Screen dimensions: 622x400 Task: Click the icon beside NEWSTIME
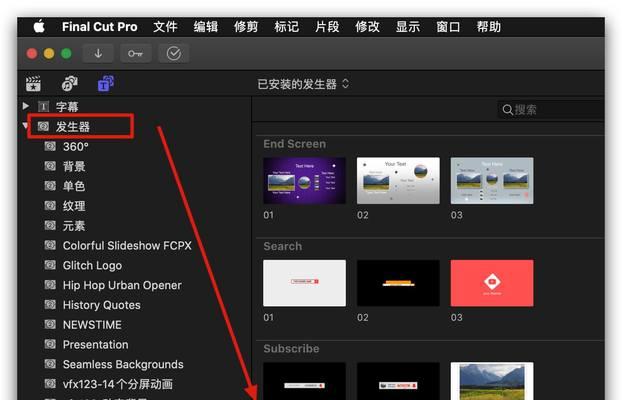click(50, 324)
